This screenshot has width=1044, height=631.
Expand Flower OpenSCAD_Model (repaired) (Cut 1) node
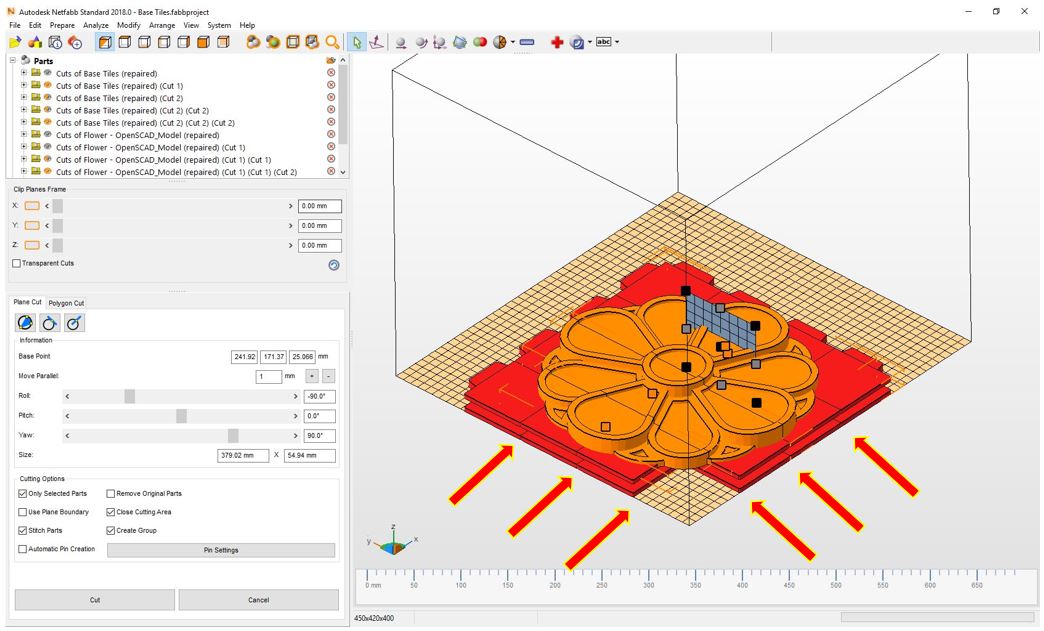[24, 147]
